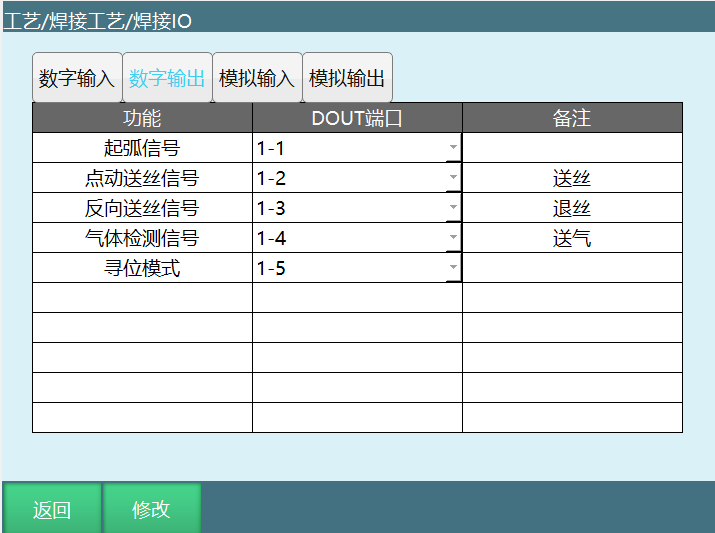Select the 起弧信号 function cell
This screenshot has height=533, width=715.
pos(142,148)
